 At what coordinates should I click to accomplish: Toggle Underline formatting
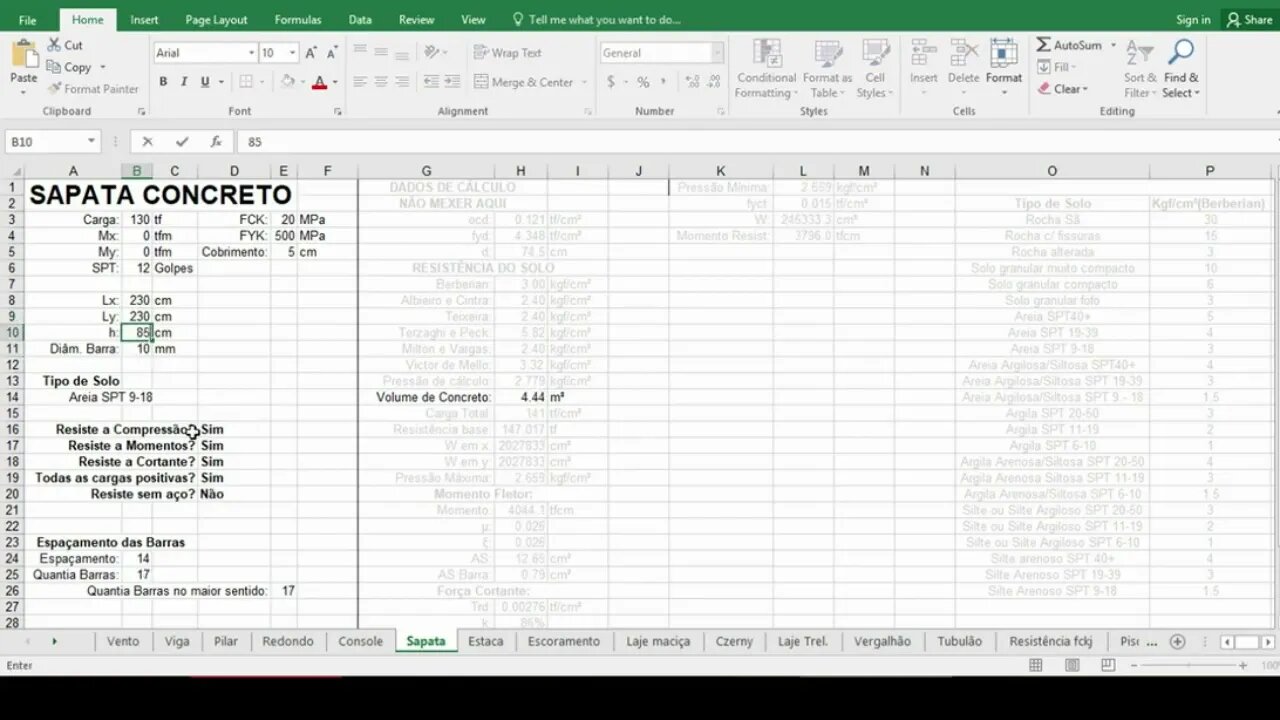pos(205,82)
